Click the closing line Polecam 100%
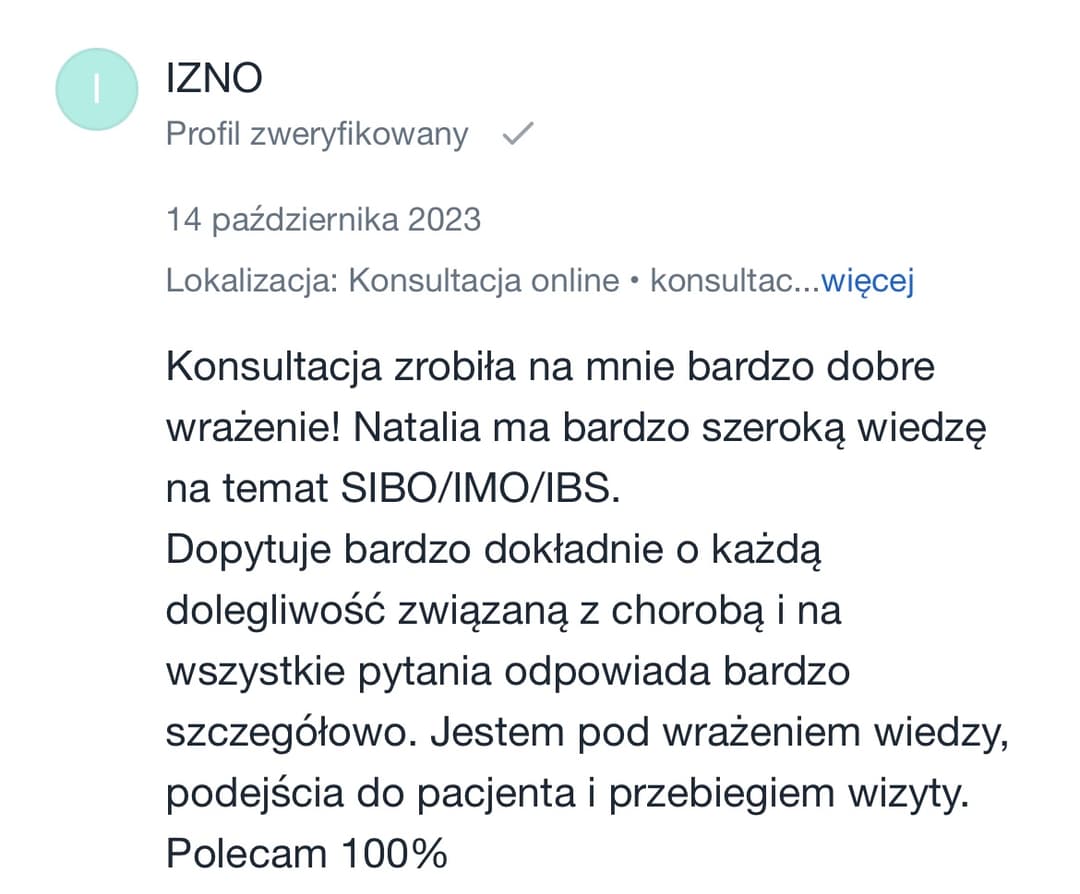 click(306, 854)
